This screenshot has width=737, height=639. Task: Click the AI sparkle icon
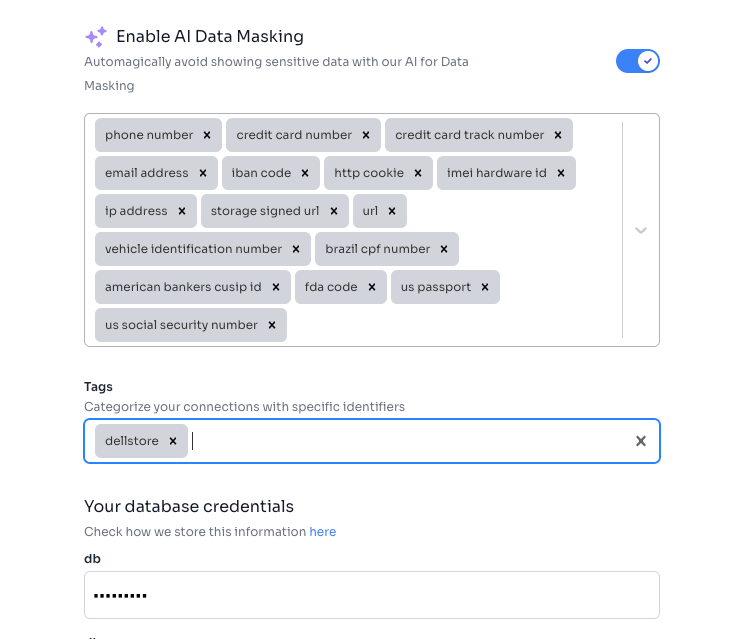(x=96, y=37)
